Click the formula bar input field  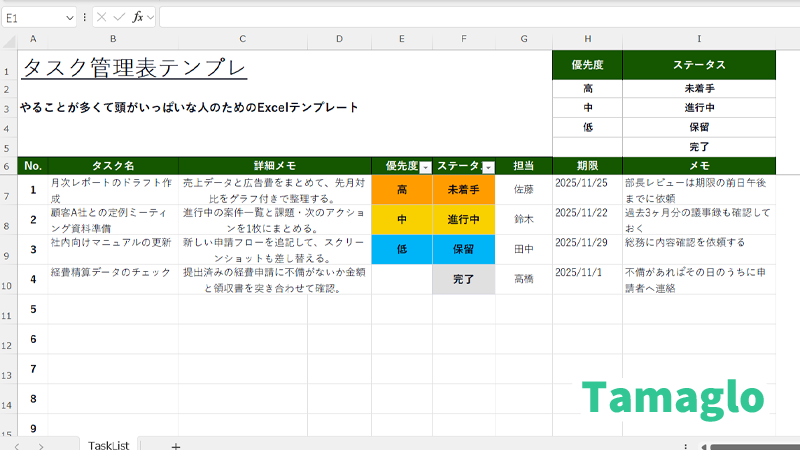470,17
